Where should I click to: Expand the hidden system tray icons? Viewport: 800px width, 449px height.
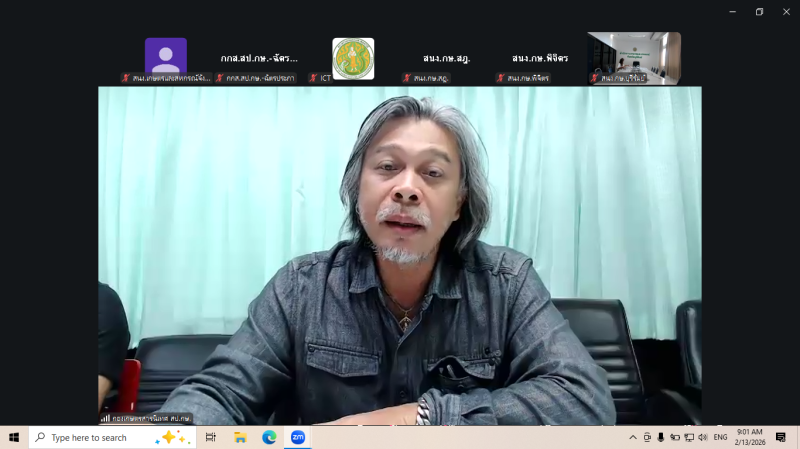[x=632, y=437]
